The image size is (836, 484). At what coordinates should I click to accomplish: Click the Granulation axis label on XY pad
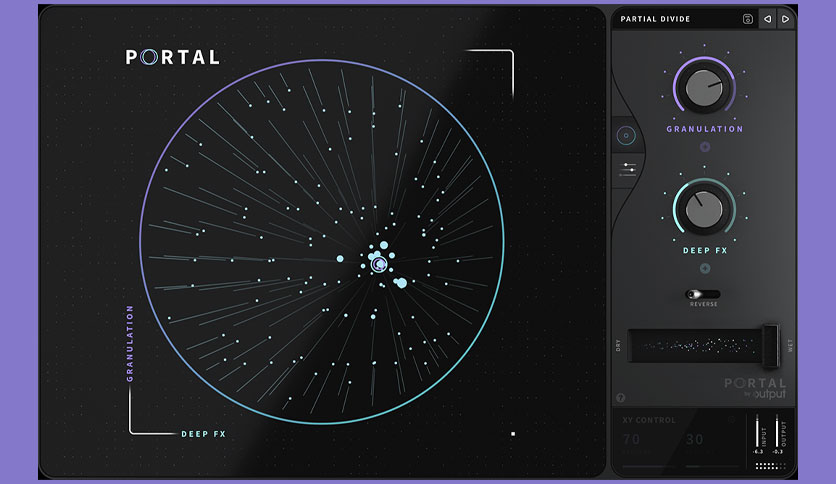[x=130, y=343]
